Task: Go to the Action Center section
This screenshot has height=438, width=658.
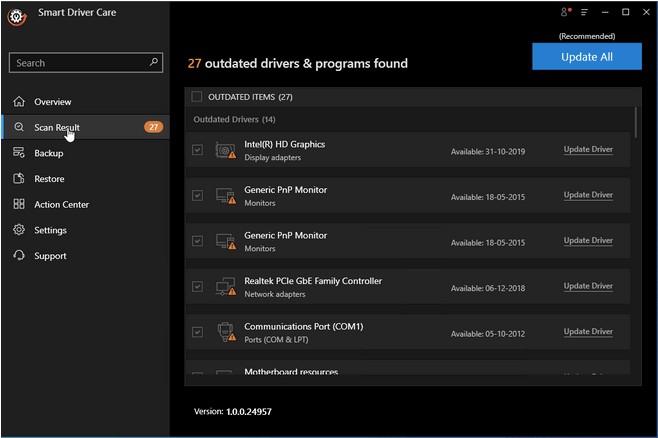Action: (x=61, y=204)
